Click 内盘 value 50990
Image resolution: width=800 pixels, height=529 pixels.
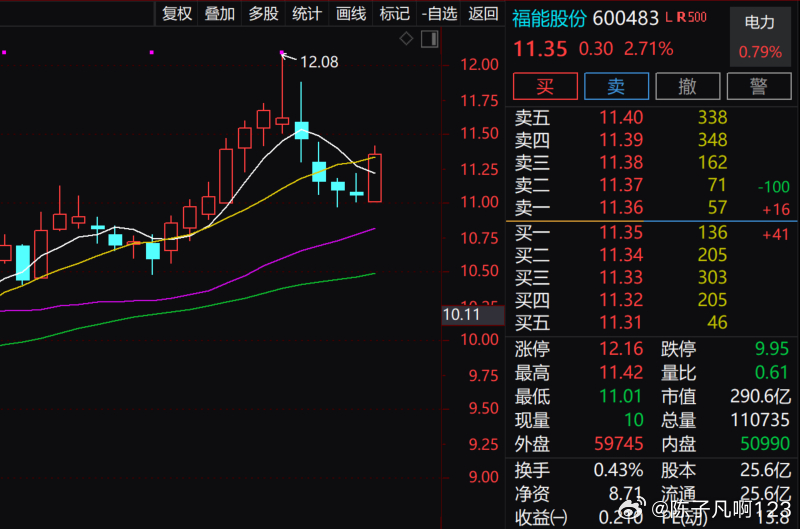pos(765,444)
